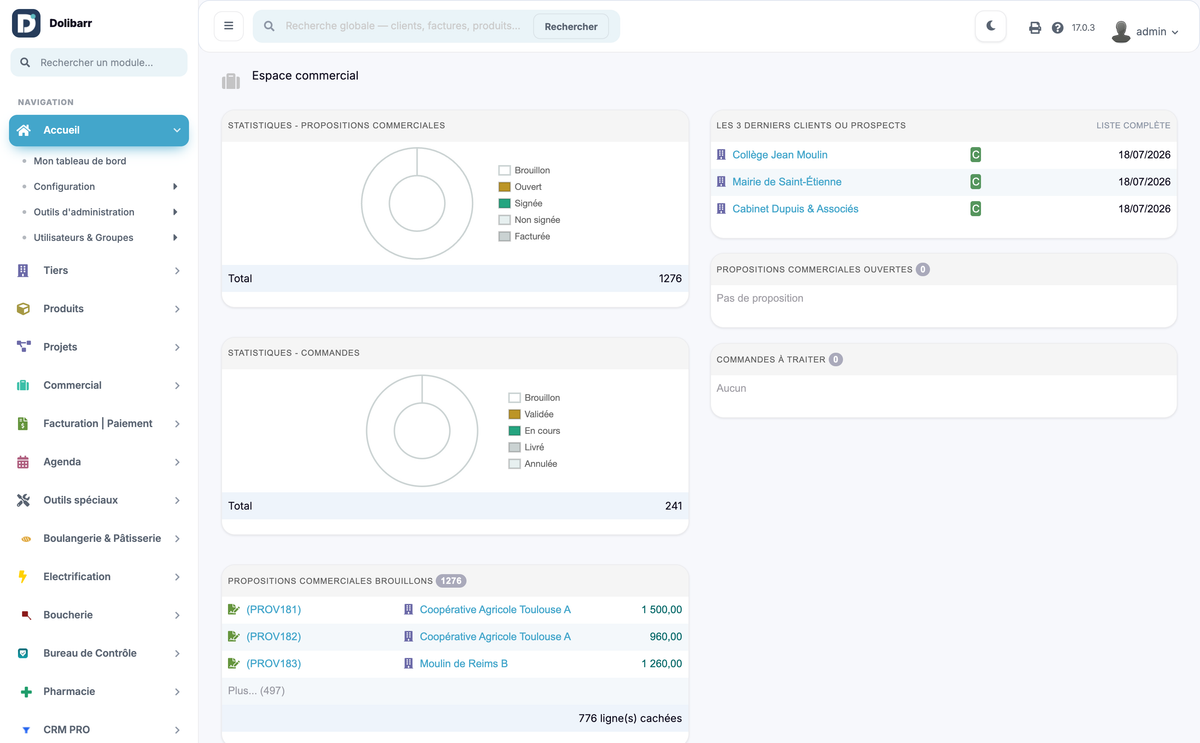Expand the Tiers menu chevron

pos(177,271)
